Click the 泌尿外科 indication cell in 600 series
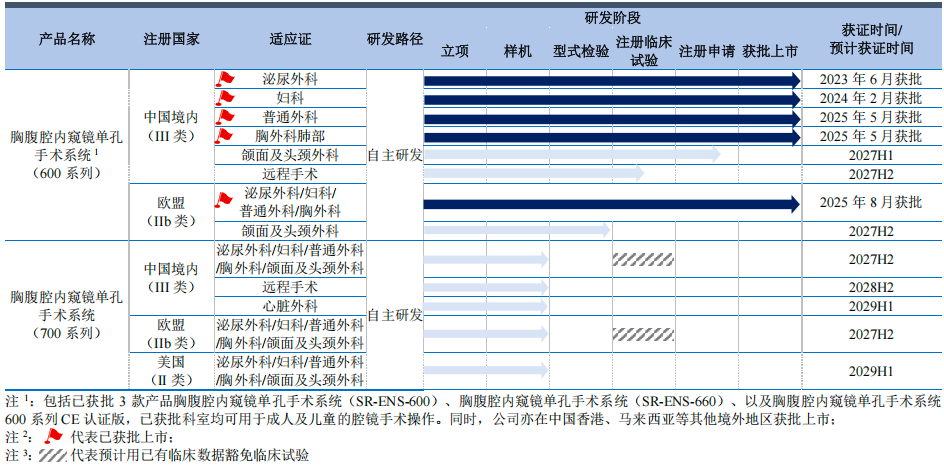Viewport: 944px width, 470px height. coord(290,79)
